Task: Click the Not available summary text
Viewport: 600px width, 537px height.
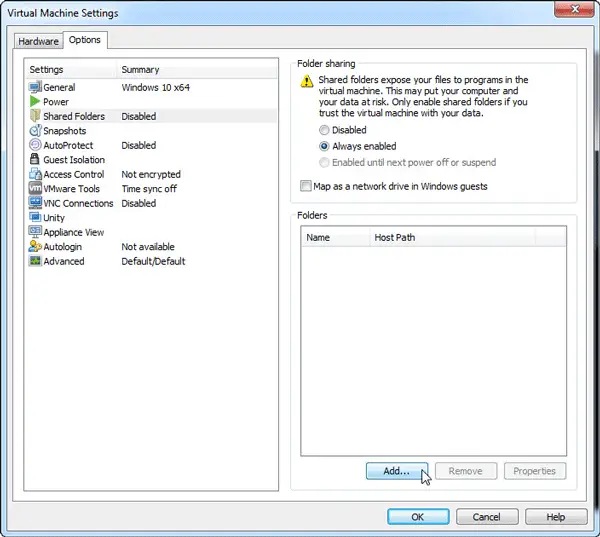Action: click(148, 247)
